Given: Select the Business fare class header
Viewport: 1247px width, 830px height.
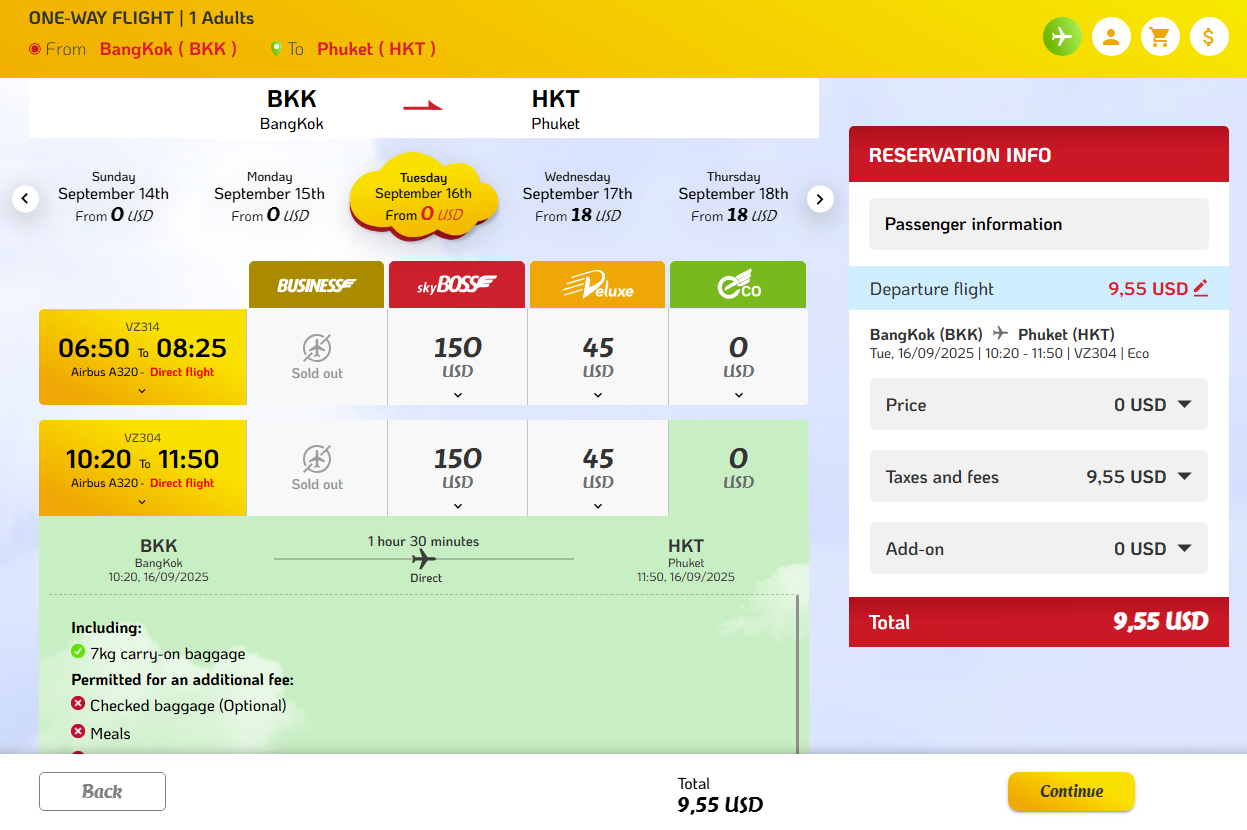Looking at the screenshot, I should click(x=316, y=285).
